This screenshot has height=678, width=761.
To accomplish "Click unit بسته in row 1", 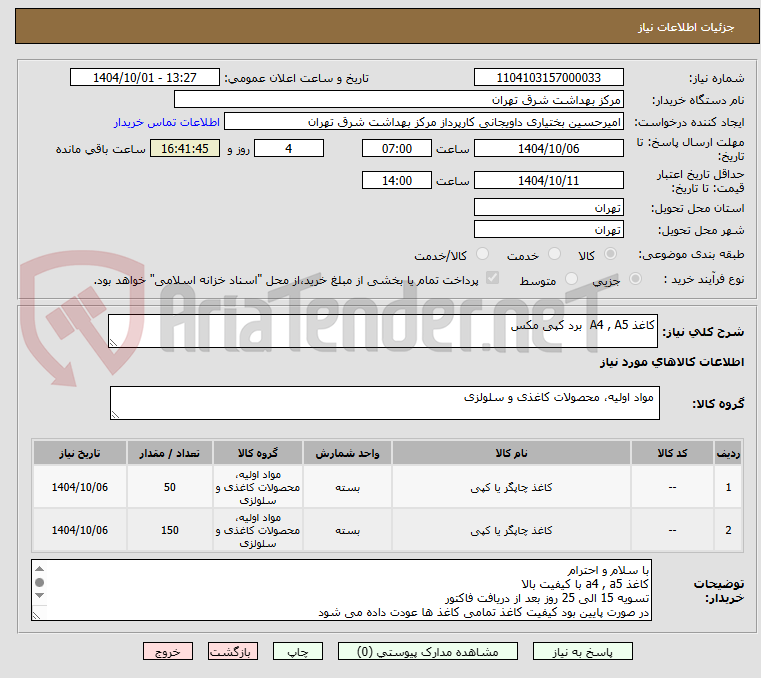I will pyautogui.click(x=347, y=487).
